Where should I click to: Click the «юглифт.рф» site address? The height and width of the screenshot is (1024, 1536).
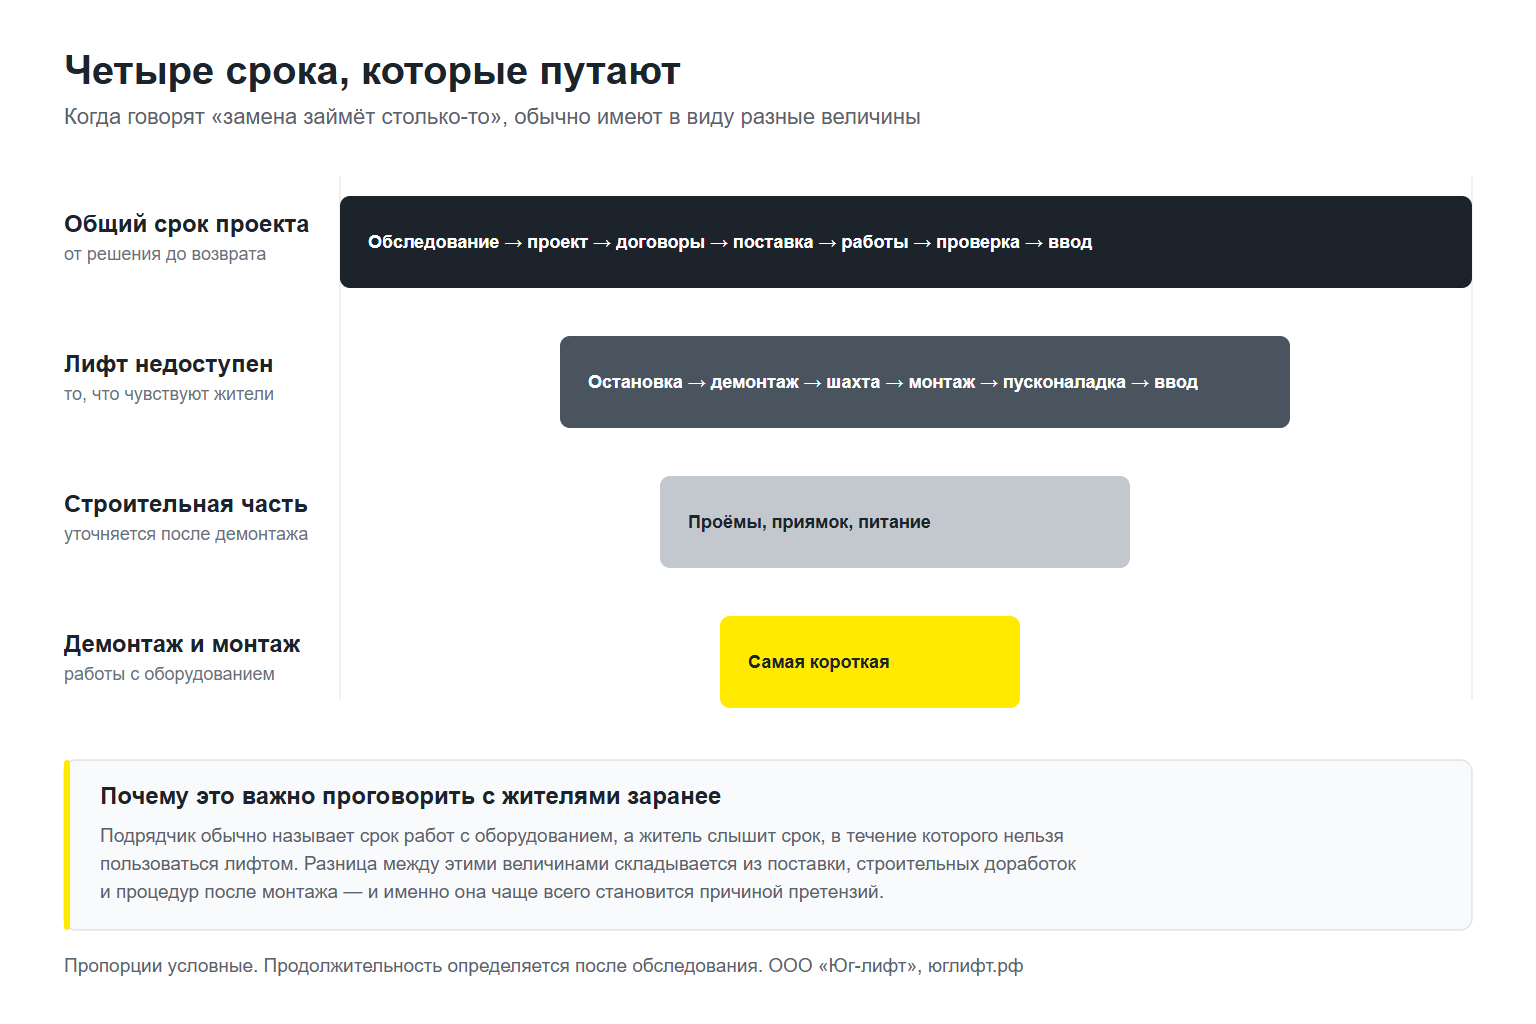(975, 966)
